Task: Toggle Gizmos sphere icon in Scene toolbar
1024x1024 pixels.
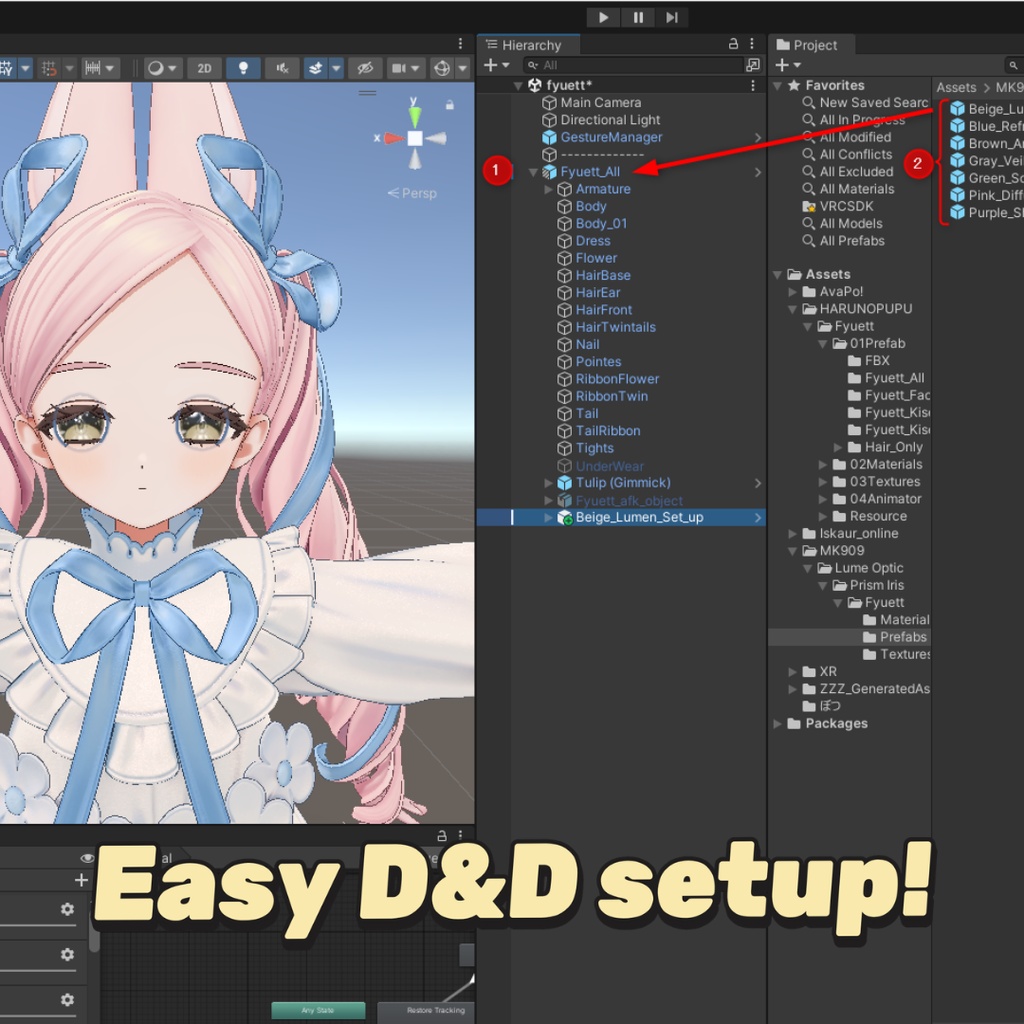Action: tap(442, 68)
